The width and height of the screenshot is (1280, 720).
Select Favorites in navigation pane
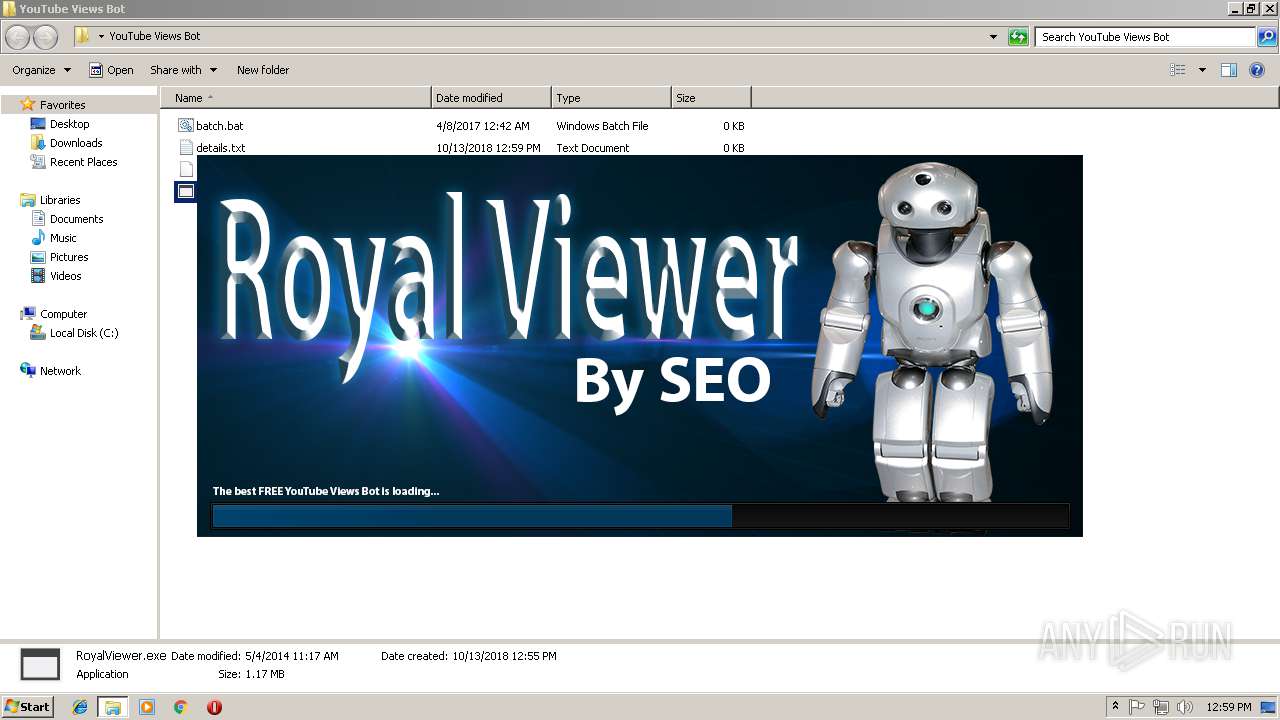click(x=63, y=105)
